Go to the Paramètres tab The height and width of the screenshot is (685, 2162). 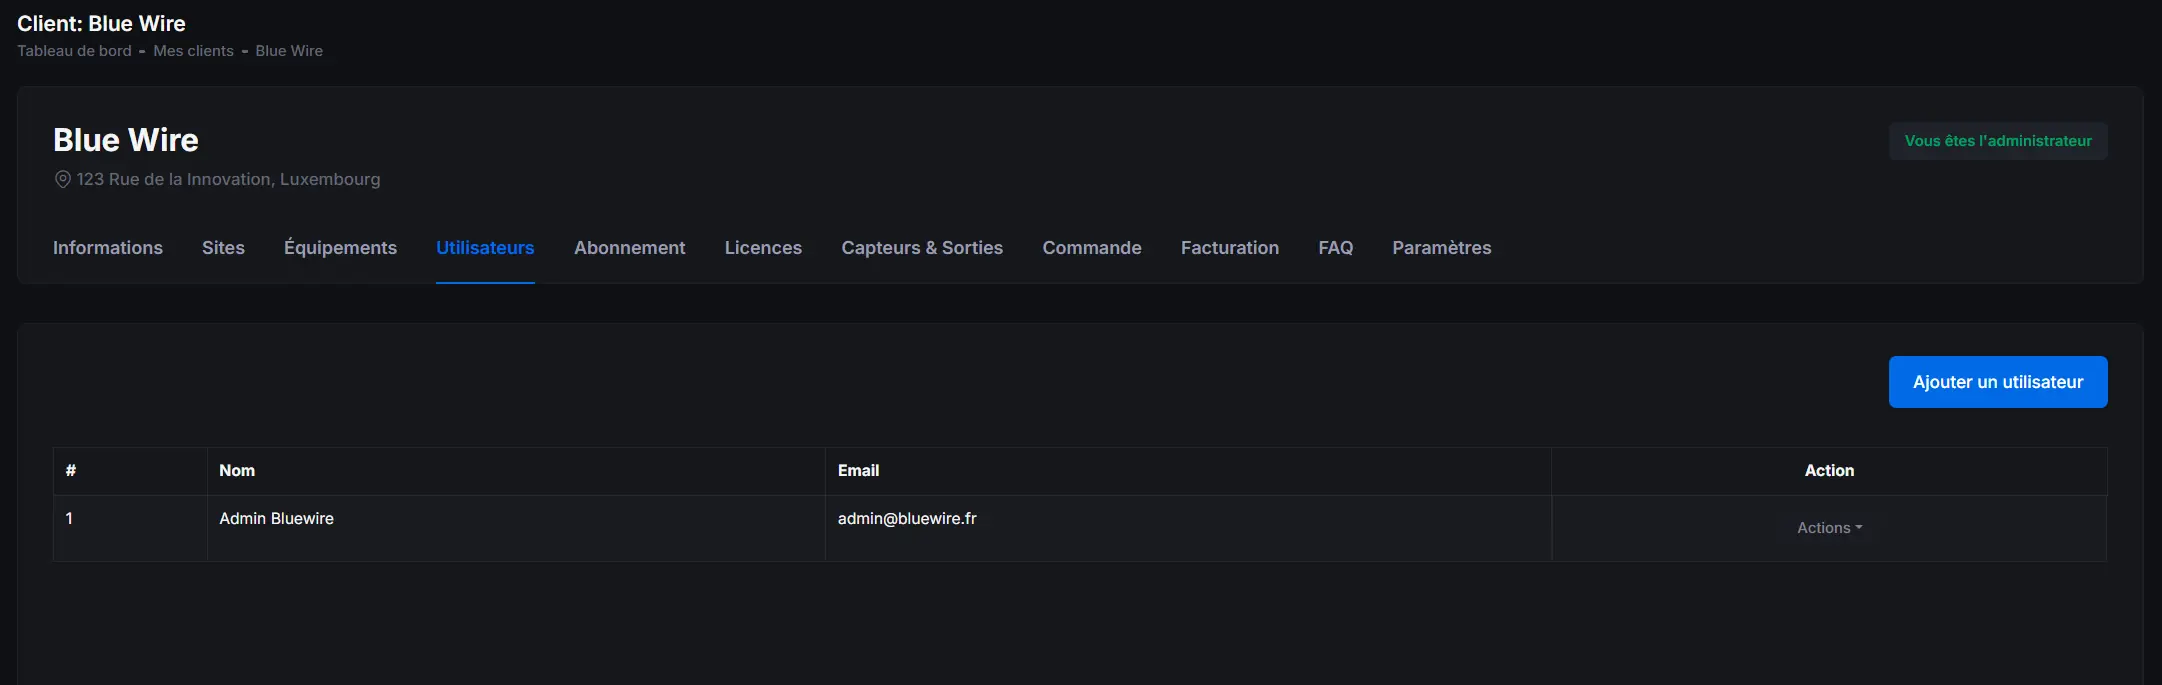point(1441,248)
